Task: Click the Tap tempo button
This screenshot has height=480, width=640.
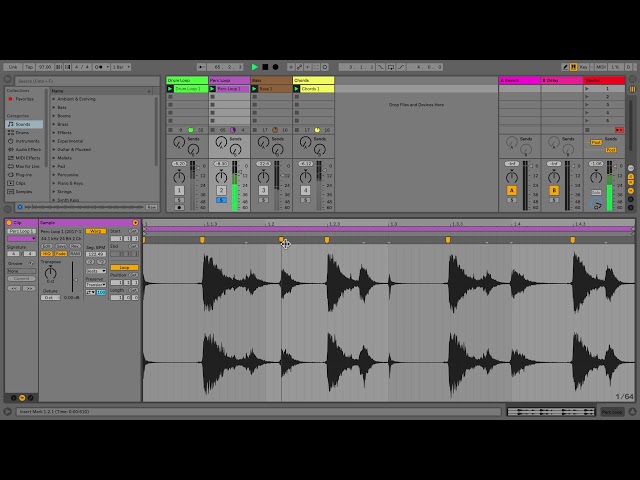Action: 29,67
